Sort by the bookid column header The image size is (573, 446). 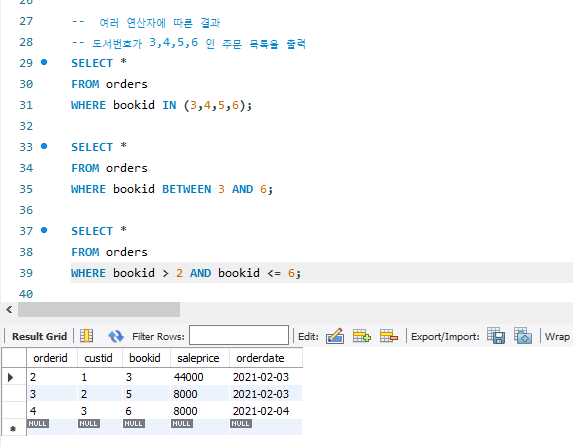(146, 358)
